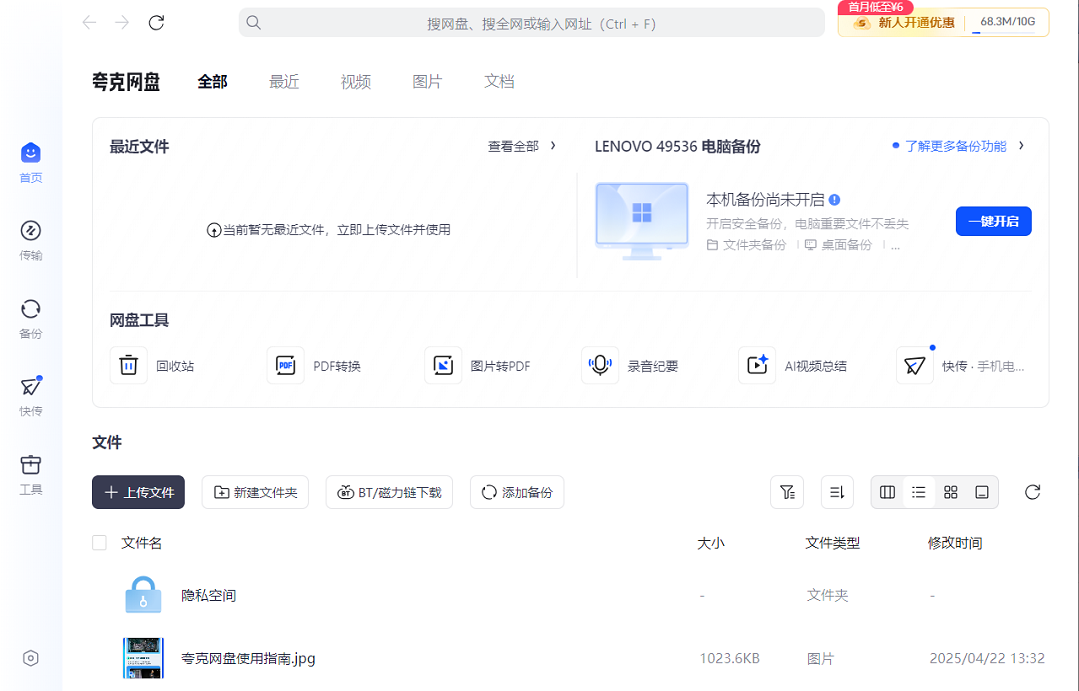Switch to the 图片 tab
This screenshot has height=691, width=1079.
427,81
